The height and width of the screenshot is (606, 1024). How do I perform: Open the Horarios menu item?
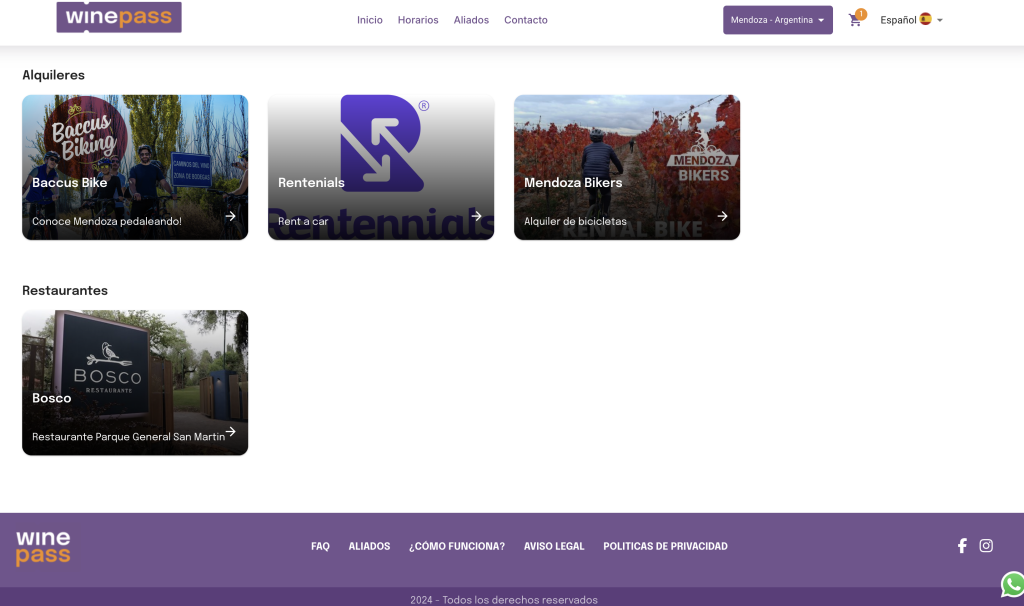pyautogui.click(x=418, y=20)
